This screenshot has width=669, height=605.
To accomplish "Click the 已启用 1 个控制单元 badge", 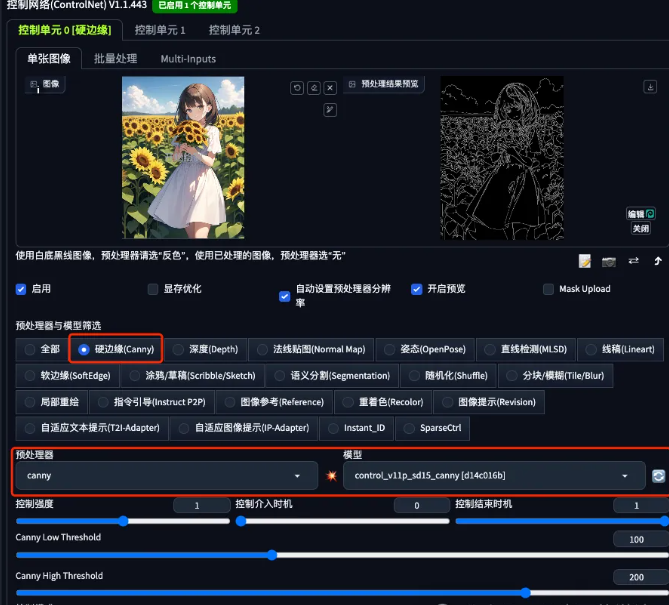I will (x=195, y=6).
